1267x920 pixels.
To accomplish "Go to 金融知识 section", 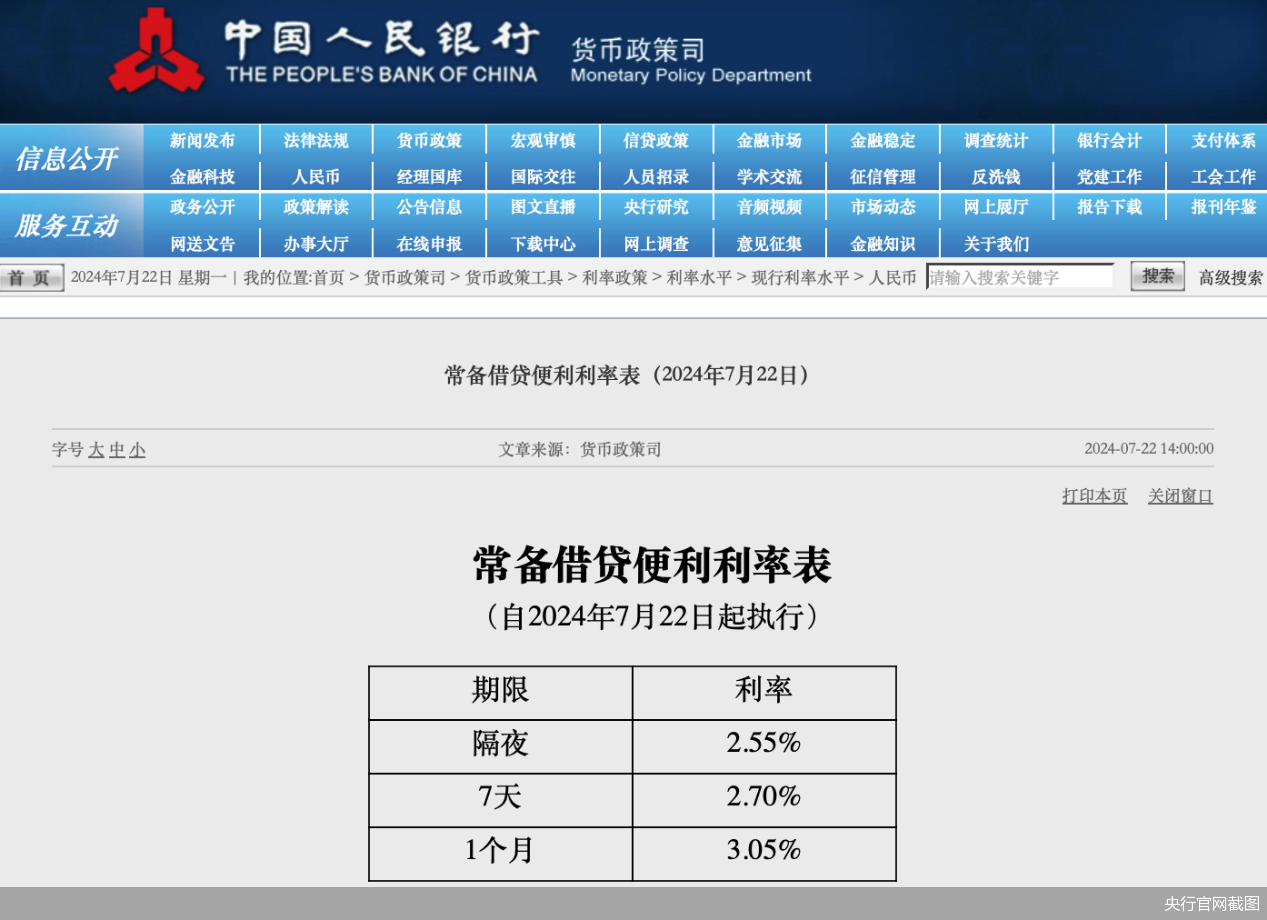I will click(x=883, y=244).
